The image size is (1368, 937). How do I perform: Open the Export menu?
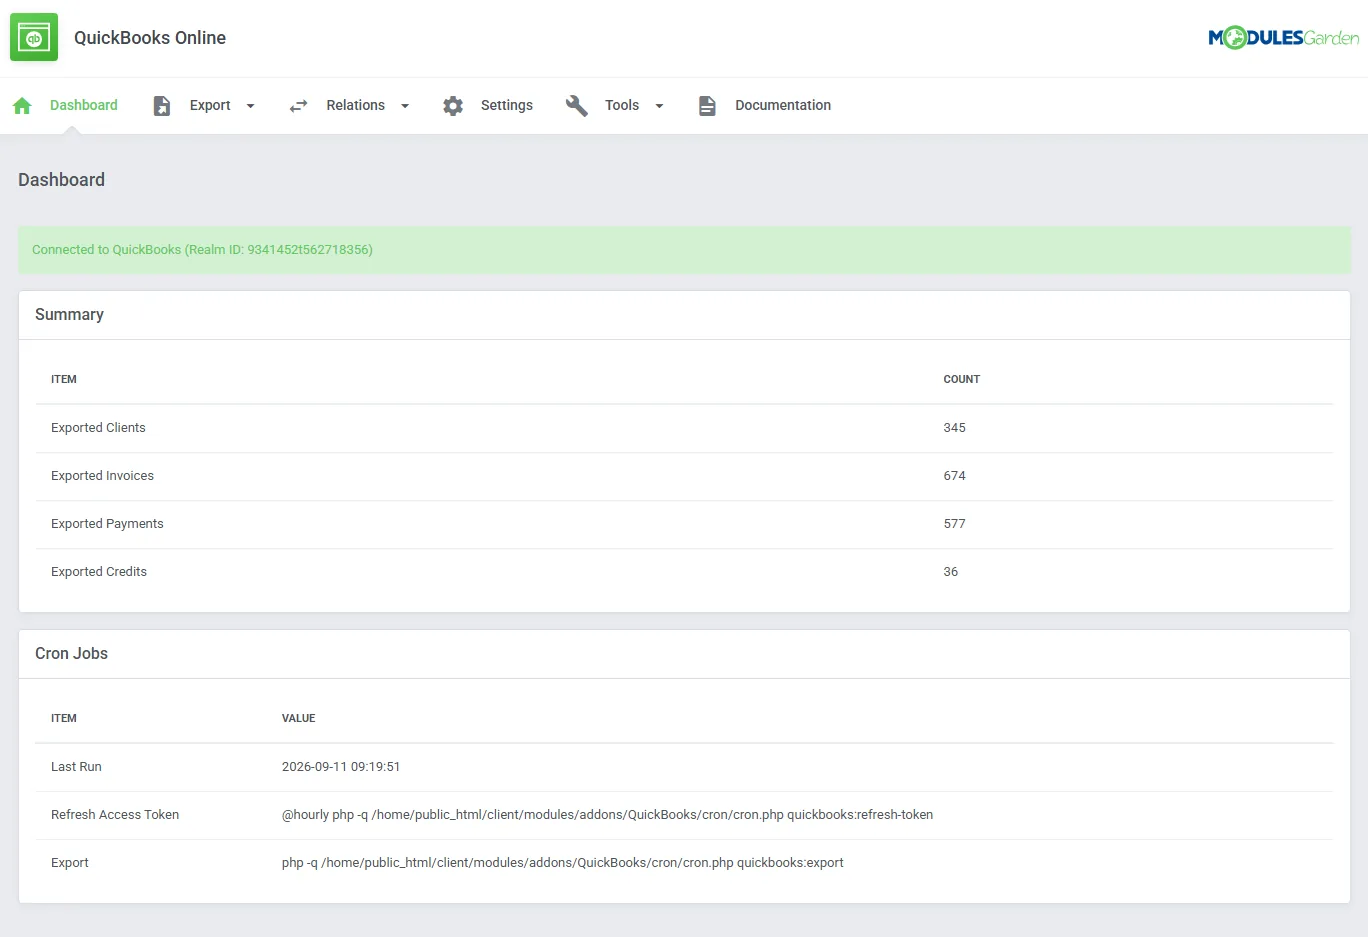pos(210,105)
